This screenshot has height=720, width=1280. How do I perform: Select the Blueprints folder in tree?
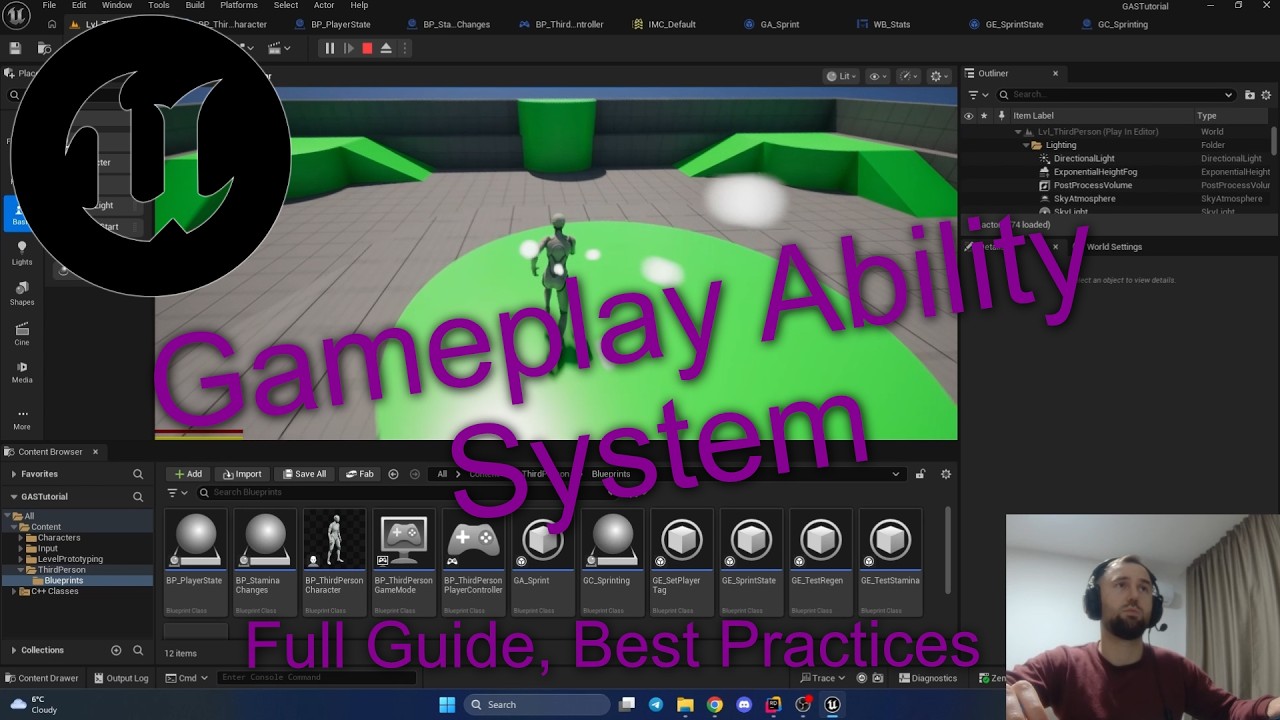pyautogui.click(x=63, y=580)
